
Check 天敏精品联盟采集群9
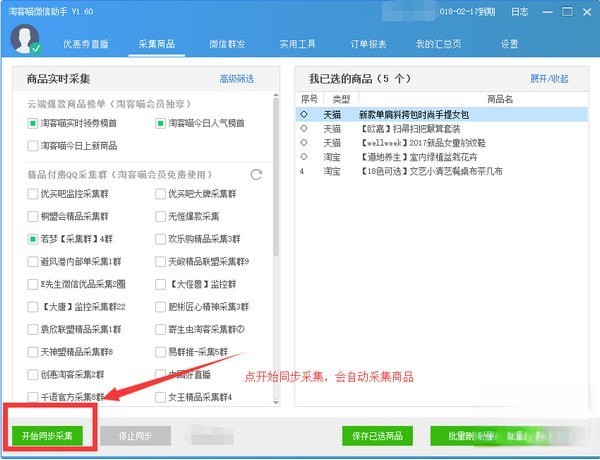click(160, 262)
